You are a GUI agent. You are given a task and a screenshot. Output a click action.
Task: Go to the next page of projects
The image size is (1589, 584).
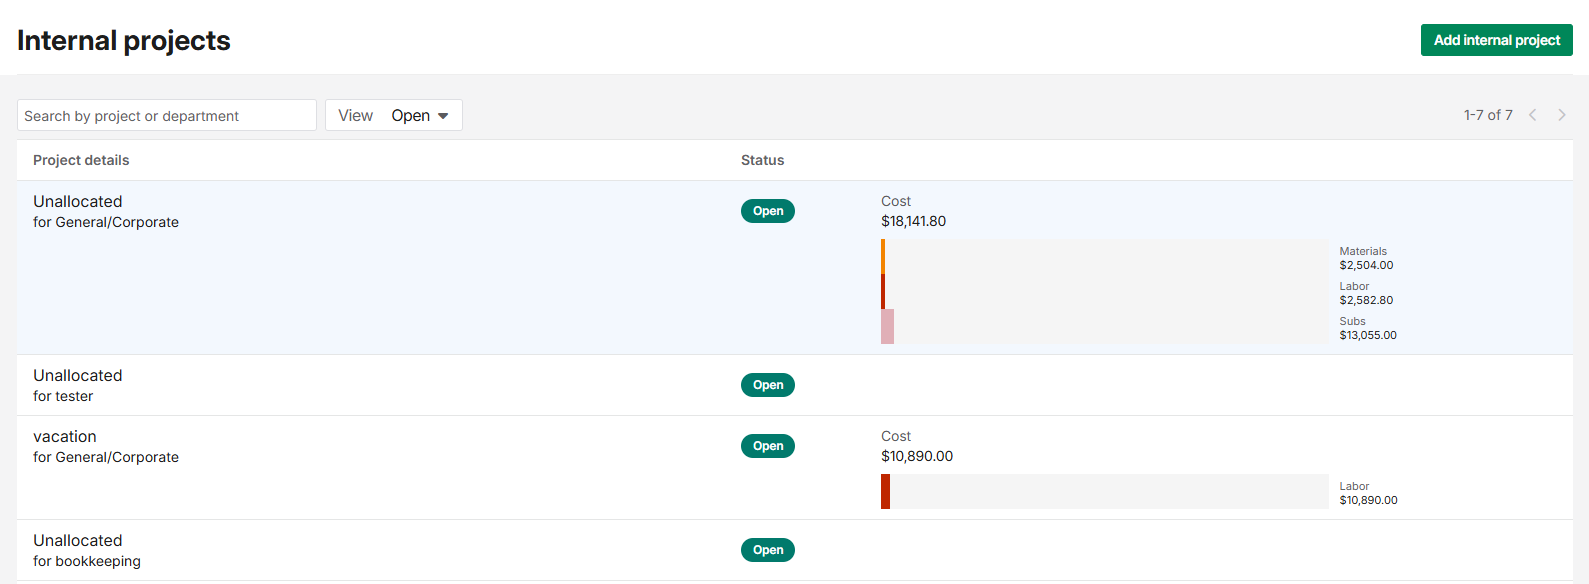pyautogui.click(x=1561, y=115)
